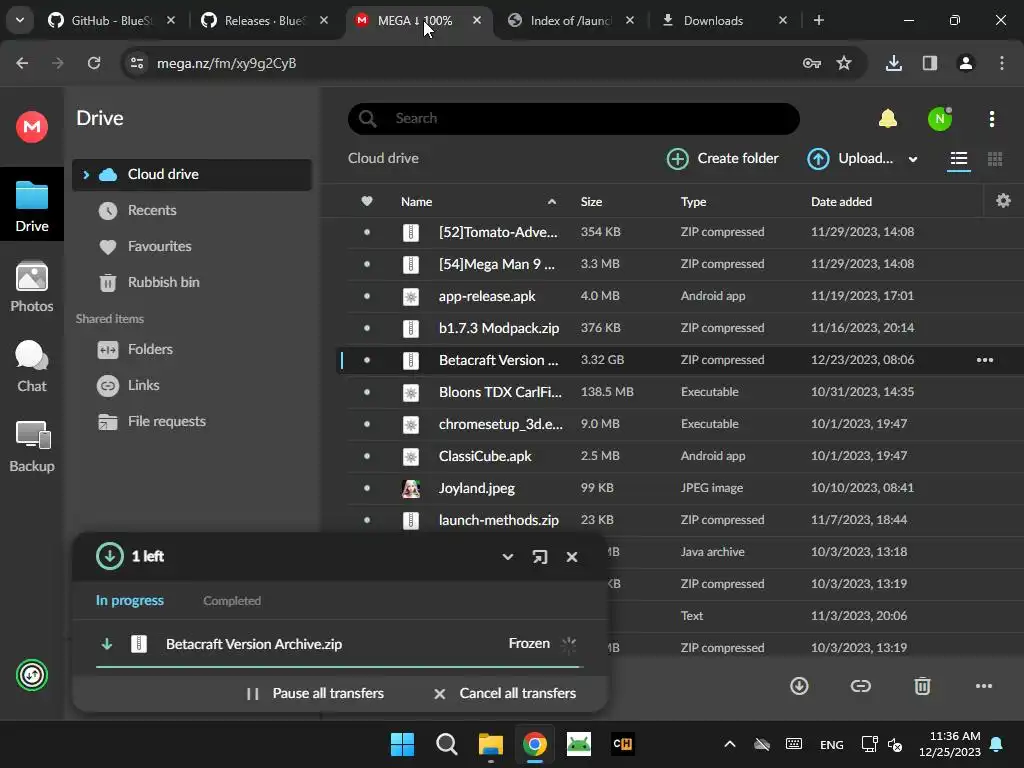Pop out the transfers widget
The image size is (1024, 768).
(539, 557)
